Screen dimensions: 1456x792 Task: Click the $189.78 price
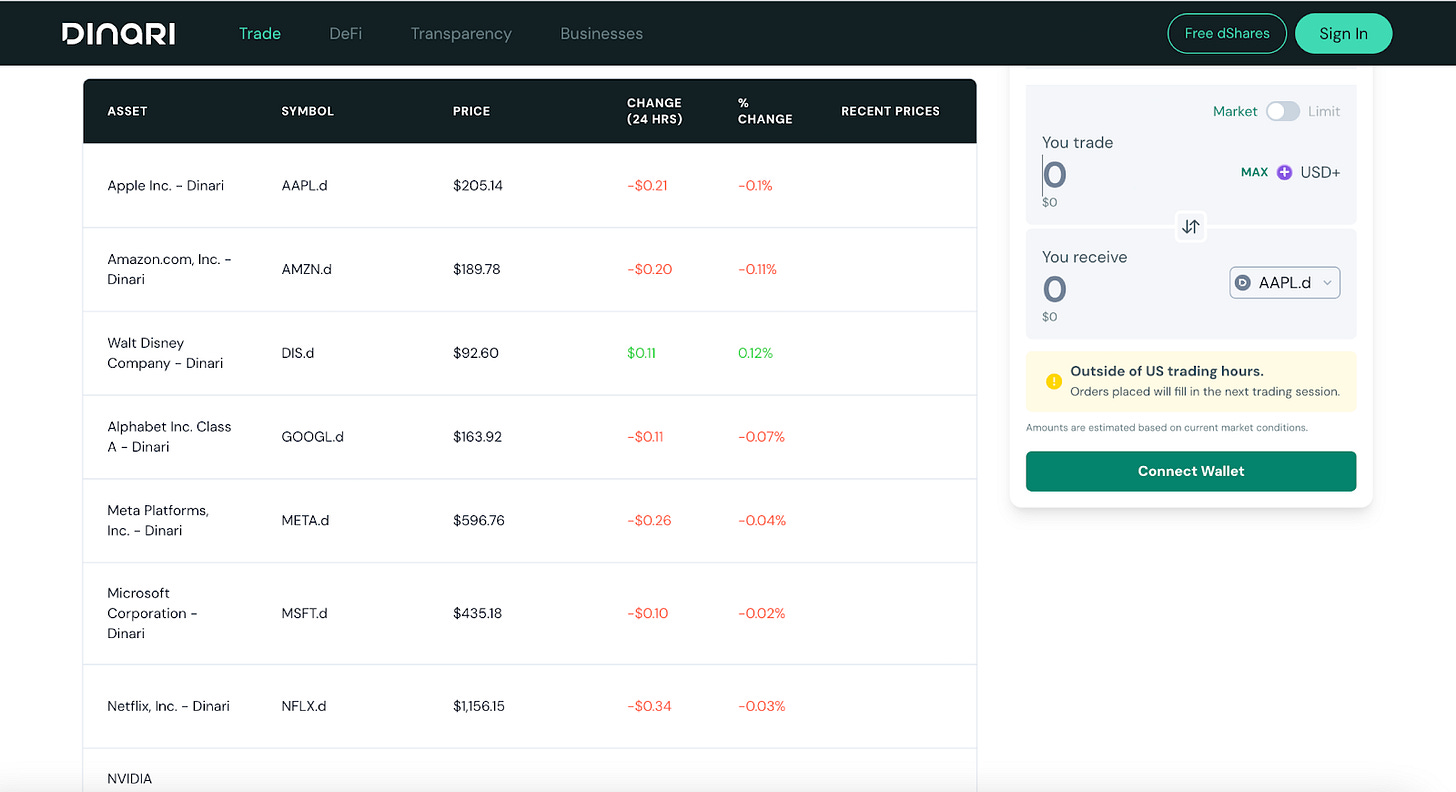[x=478, y=270]
